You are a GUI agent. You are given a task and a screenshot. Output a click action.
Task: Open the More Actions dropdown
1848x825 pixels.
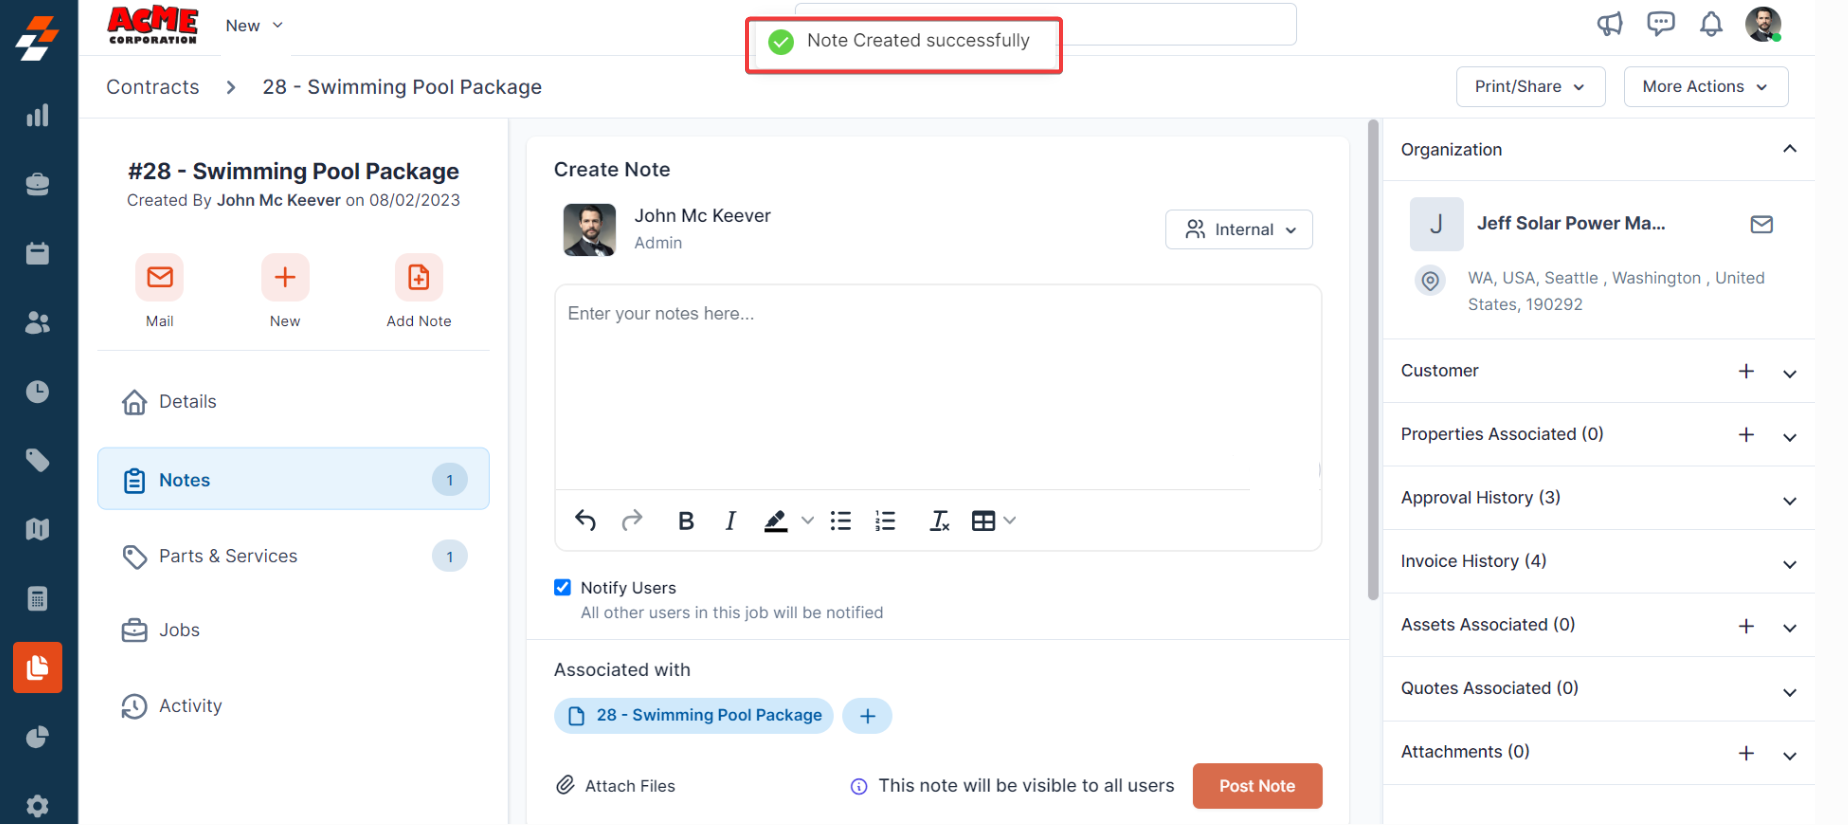click(1705, 87)
